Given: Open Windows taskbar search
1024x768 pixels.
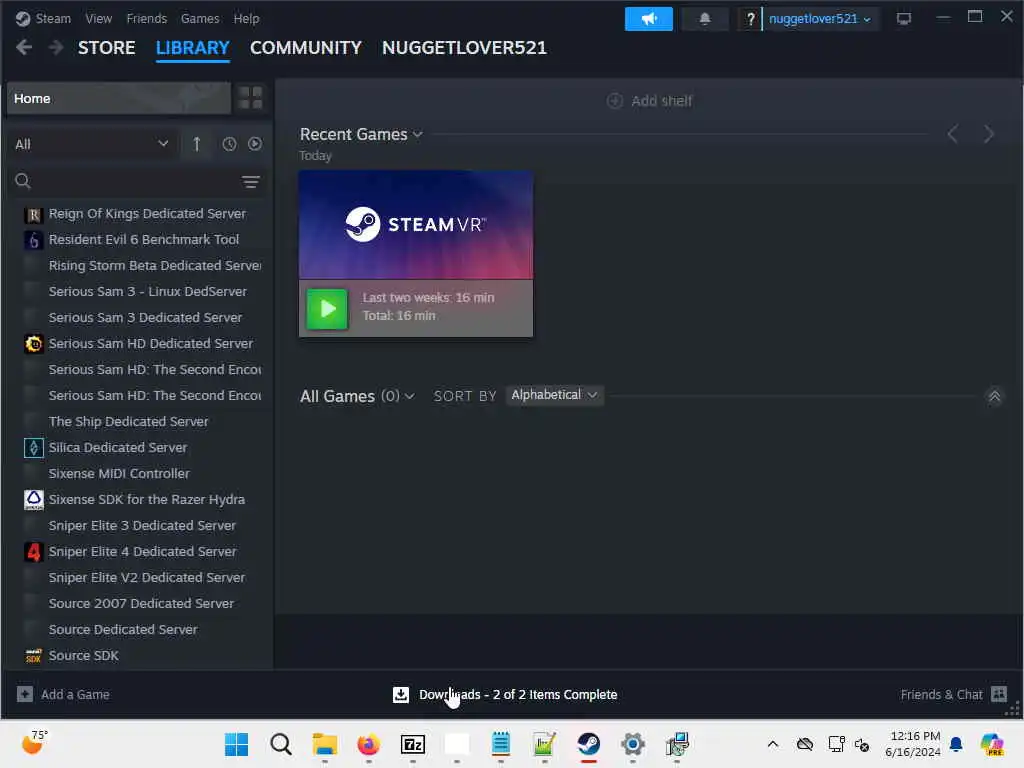Looking at the screenshot, I should (x=281, y=744).
